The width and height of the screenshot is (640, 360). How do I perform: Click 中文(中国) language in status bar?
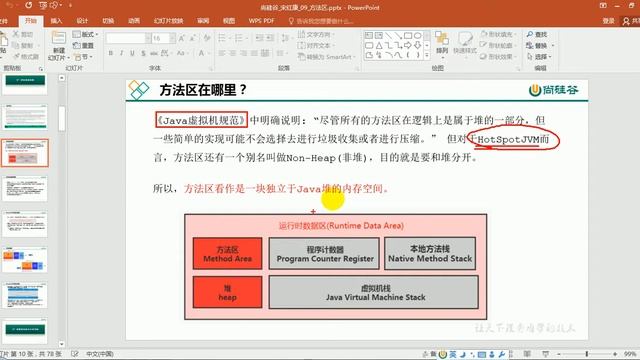point(100,354)
